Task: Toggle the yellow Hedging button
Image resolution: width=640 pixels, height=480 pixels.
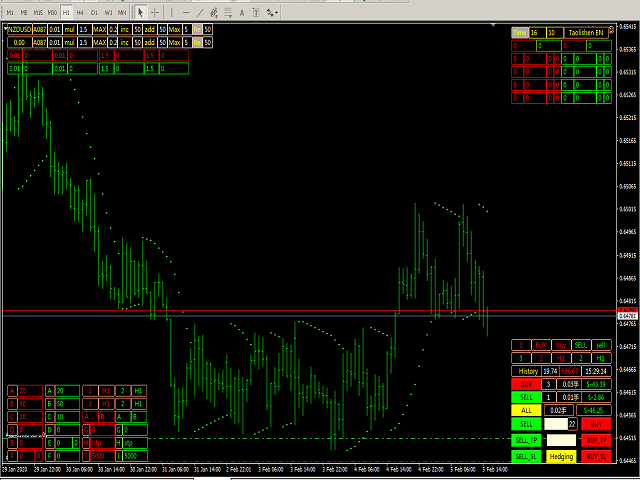Action: coord(561,456)
